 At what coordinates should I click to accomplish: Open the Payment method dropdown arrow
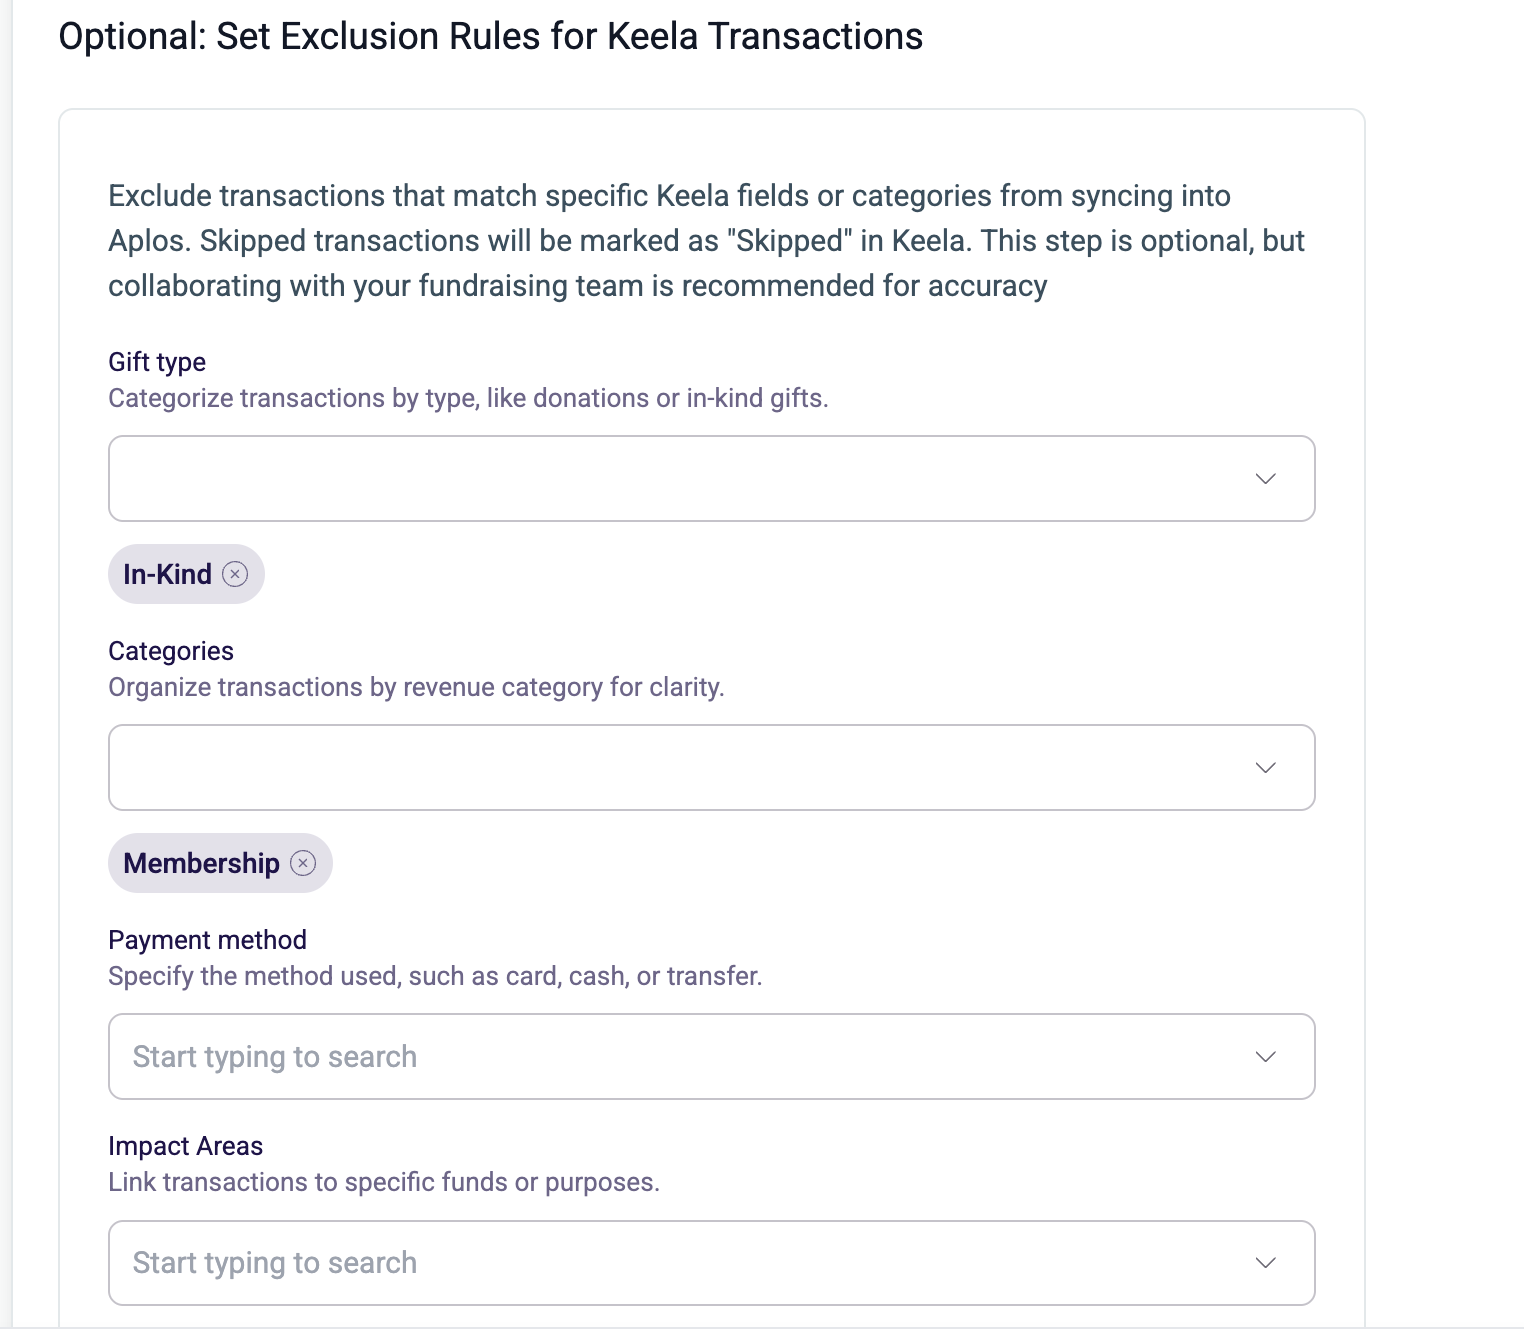pyautogui.click(x=1265, y=1057)
